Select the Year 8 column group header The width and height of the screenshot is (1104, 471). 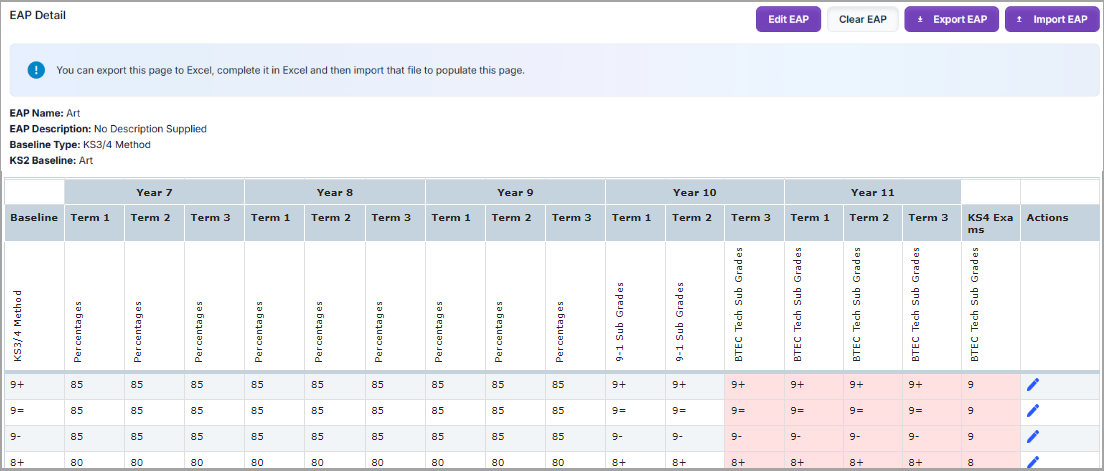click(334, 192)
